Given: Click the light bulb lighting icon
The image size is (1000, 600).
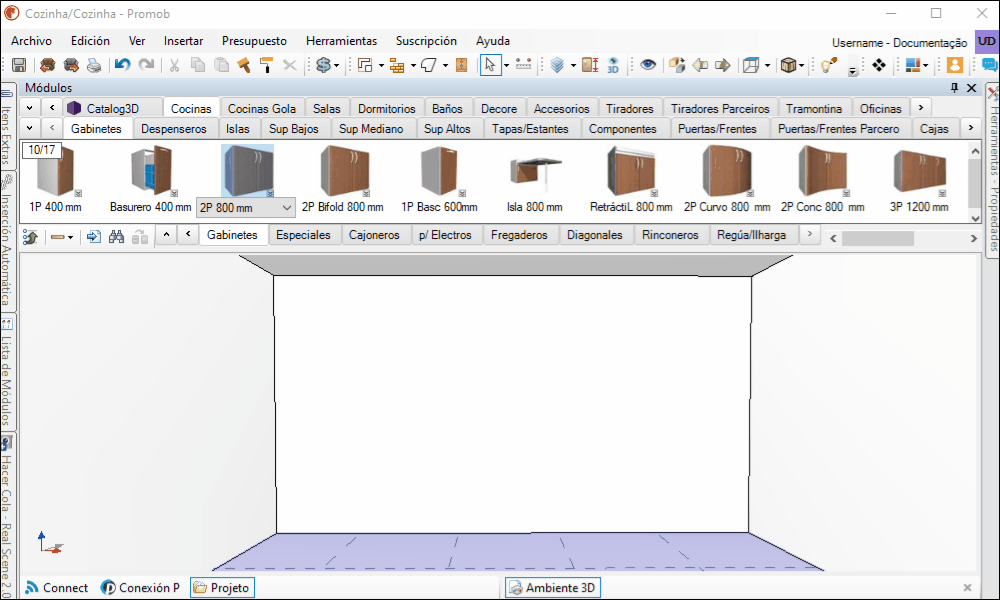Looking at the screenshot, I should [x=828, y=65].
